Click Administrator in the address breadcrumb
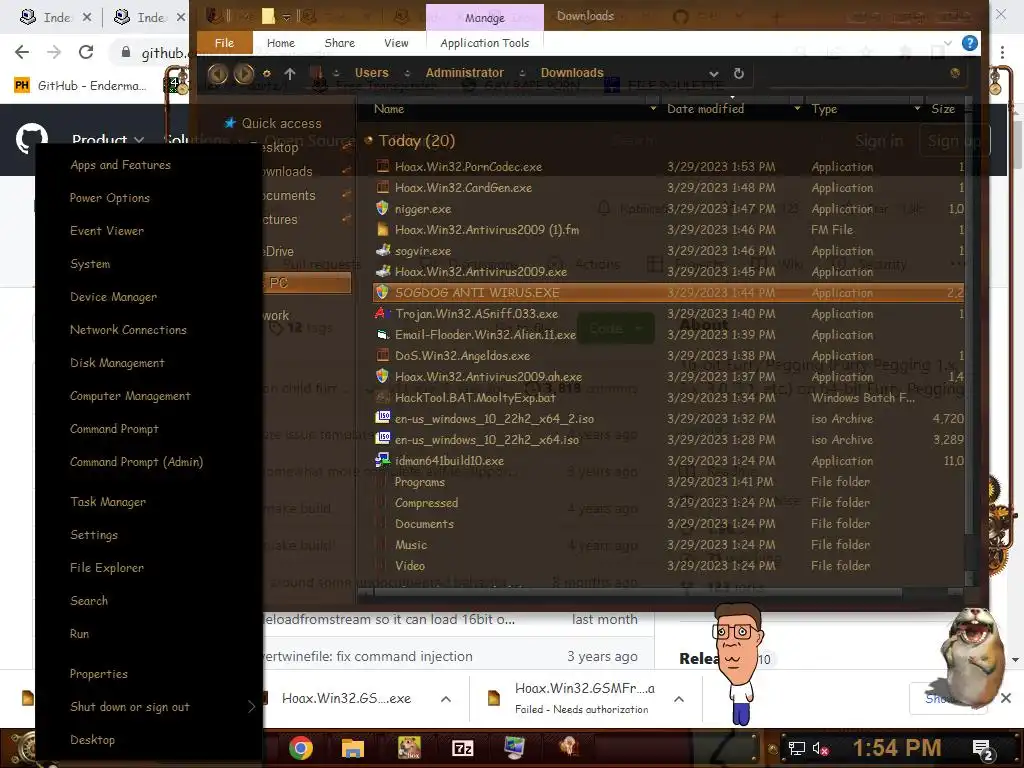Viewport: 1024px width, 768px height. click(464, 72)
